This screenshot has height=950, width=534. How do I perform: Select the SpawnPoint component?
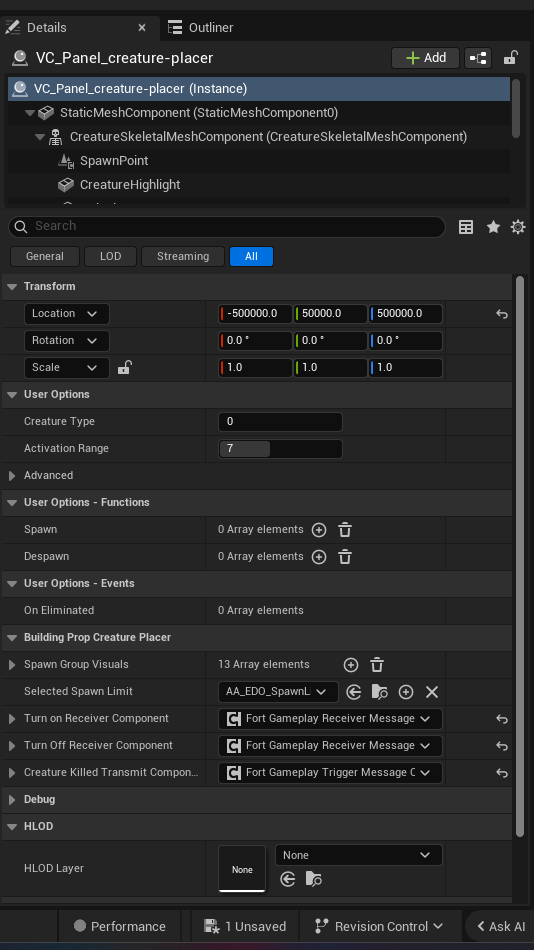pyautogui.click(x=114, y=161)
